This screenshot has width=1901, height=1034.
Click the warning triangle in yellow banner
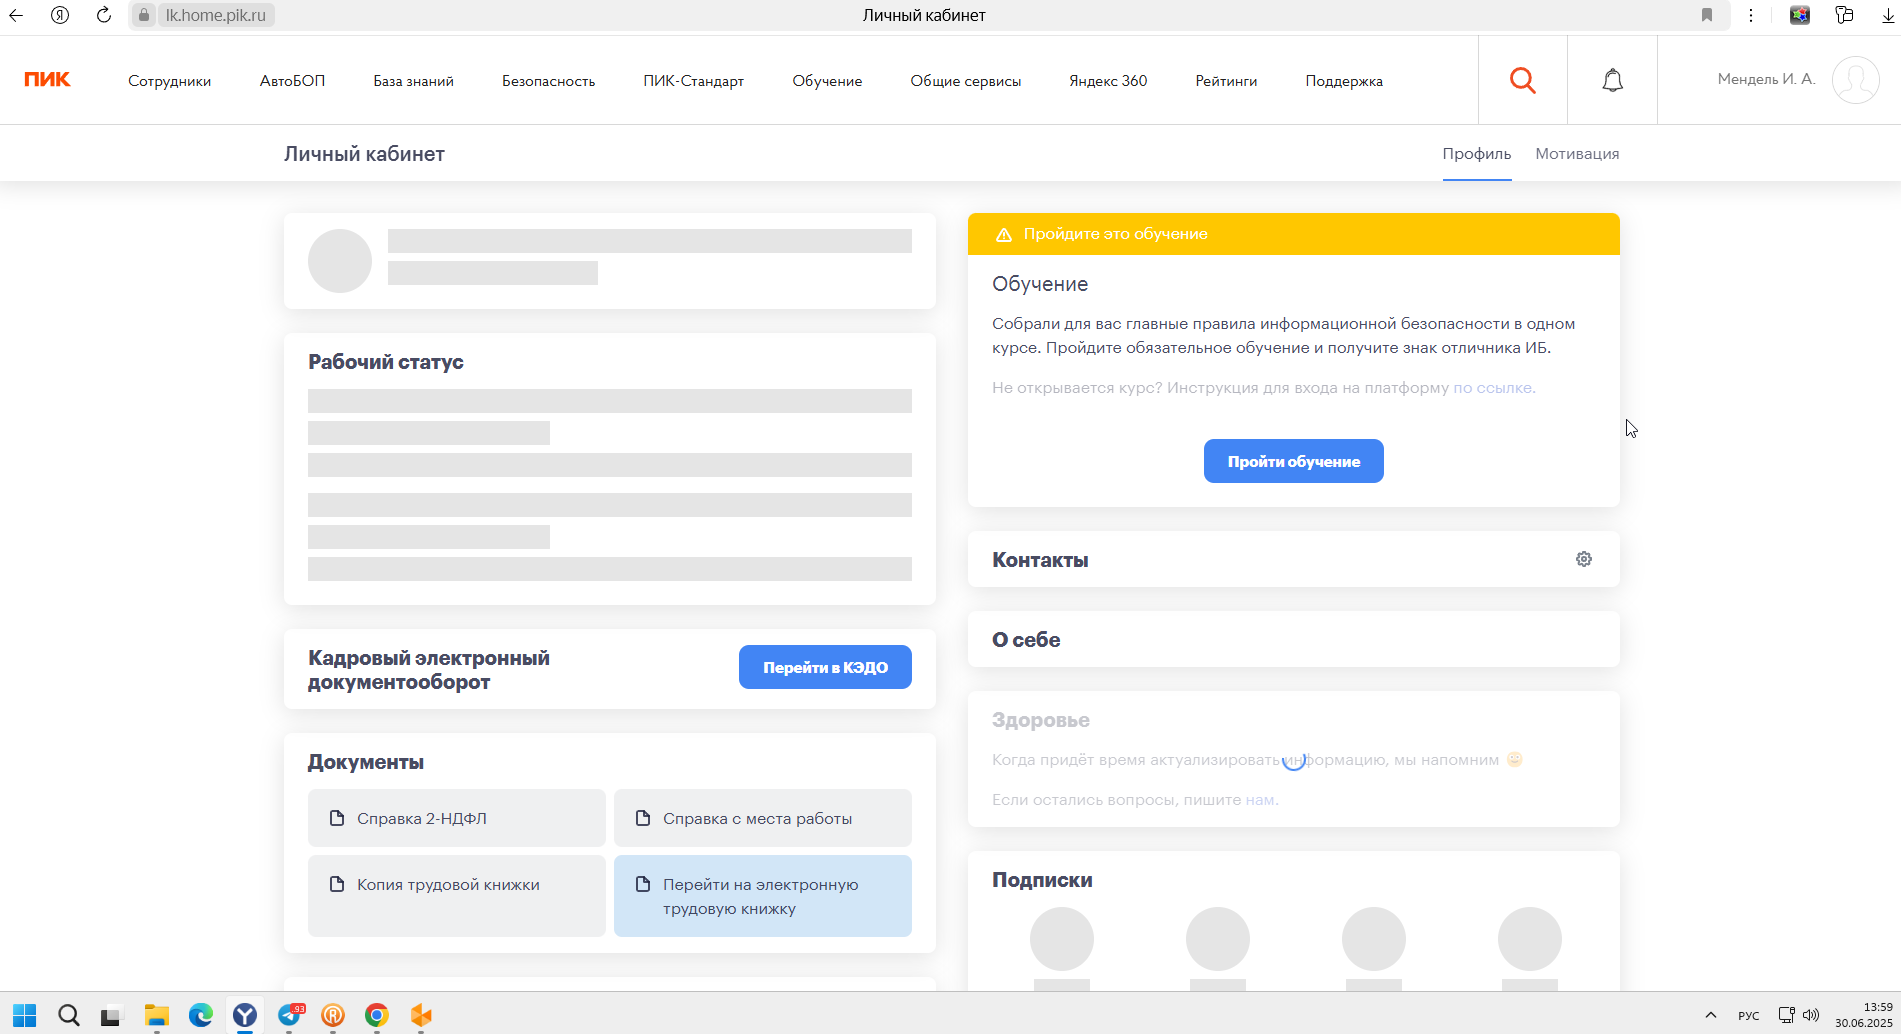click(1004, 234)
